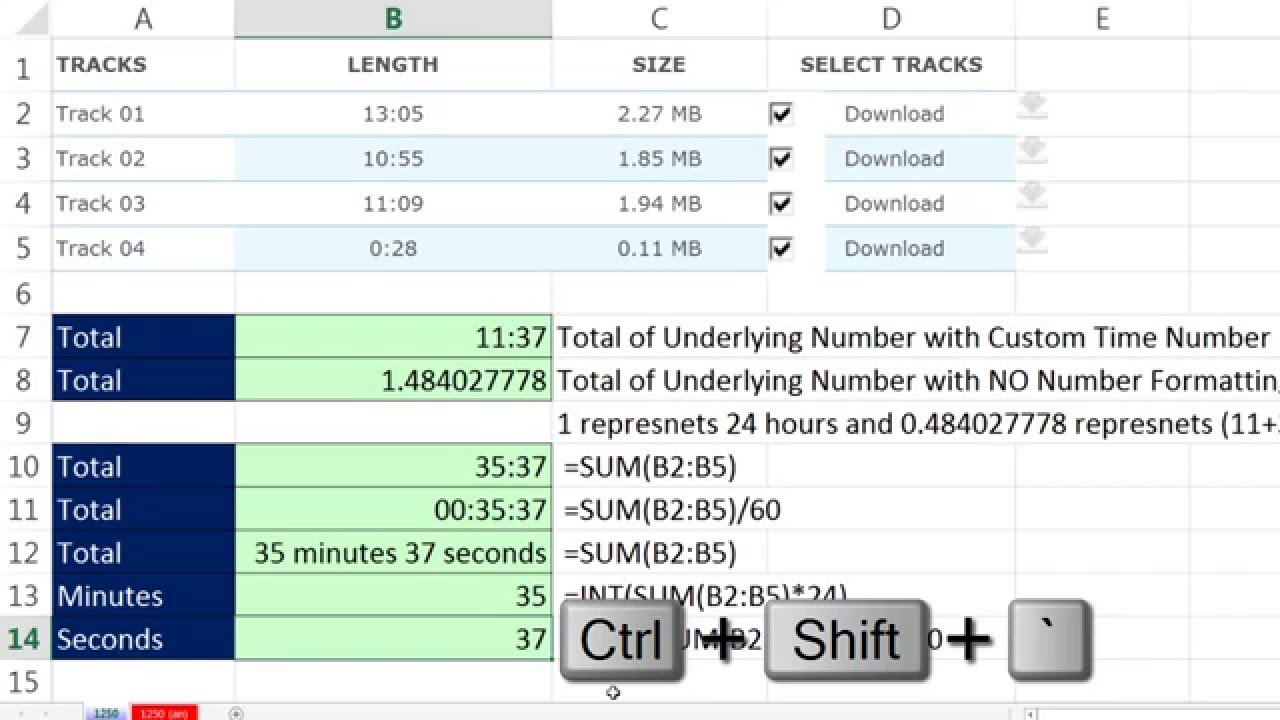Image resolution: width=1280 pixels, height=720 pixels.
Task: Uncheck the Track 01 checkbox
Action: click(x=781, y=114)
